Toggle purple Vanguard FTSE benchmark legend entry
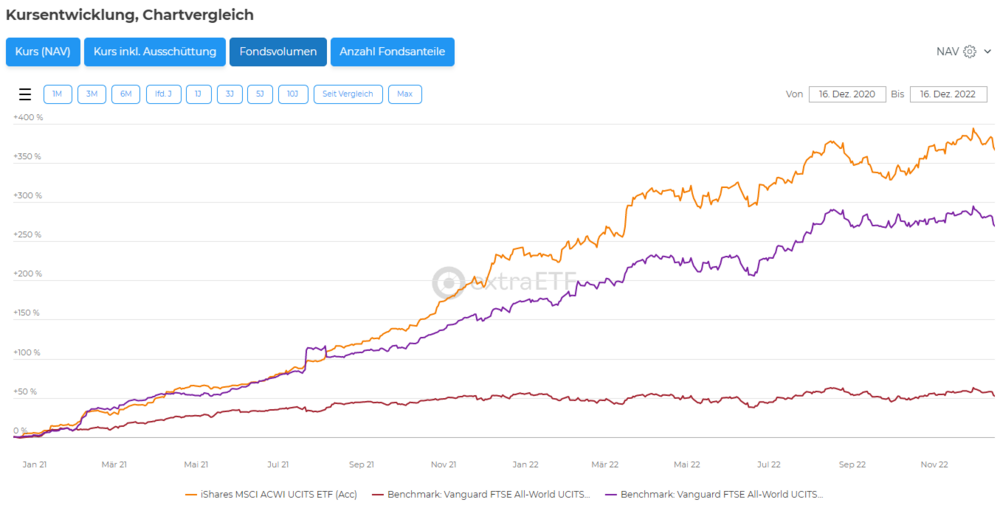1000x505 pixels. pyautogui.click(x=715, y=494)
